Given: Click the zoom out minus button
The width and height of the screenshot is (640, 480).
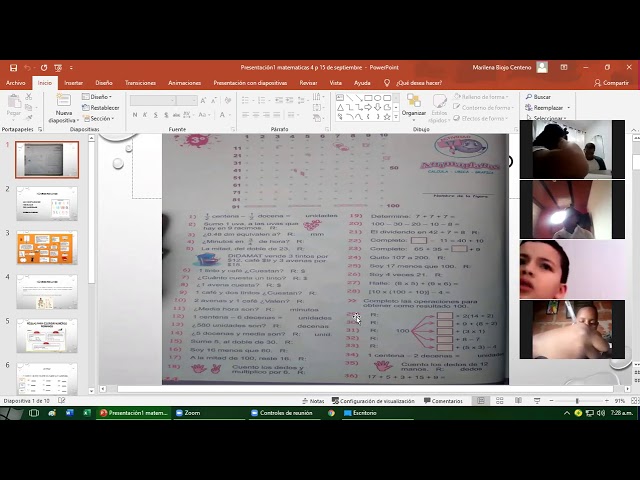Looking at the screenshot, I should [551, 401].
